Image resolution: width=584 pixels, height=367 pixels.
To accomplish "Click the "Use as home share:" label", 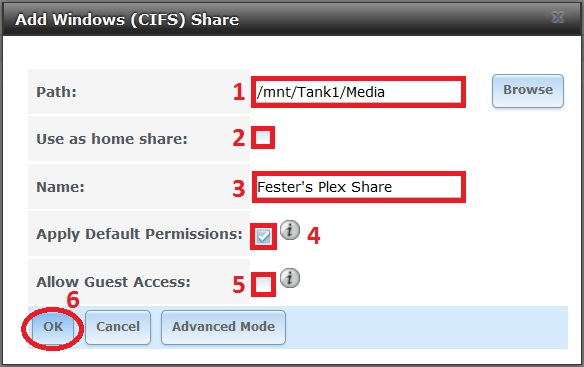I will point(112,139).
